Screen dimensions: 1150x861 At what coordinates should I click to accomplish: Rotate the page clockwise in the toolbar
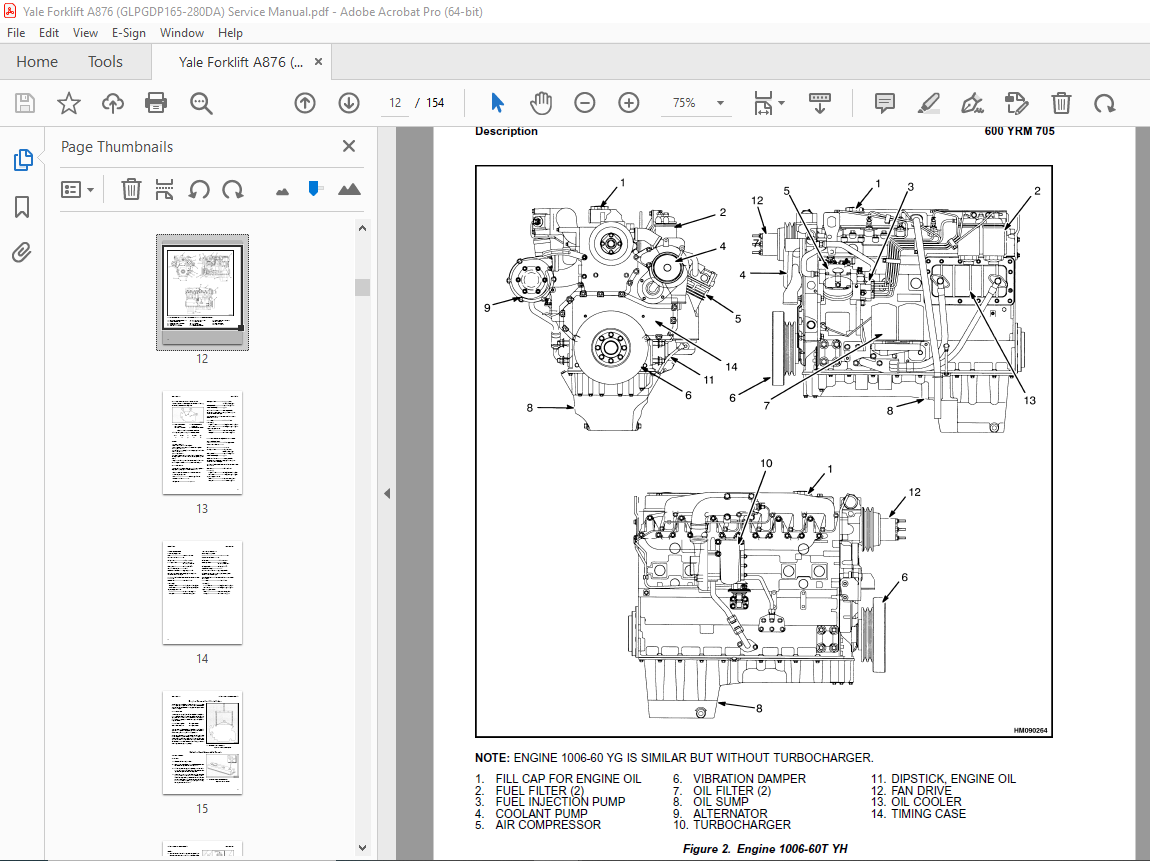[x=1105, y=103]
